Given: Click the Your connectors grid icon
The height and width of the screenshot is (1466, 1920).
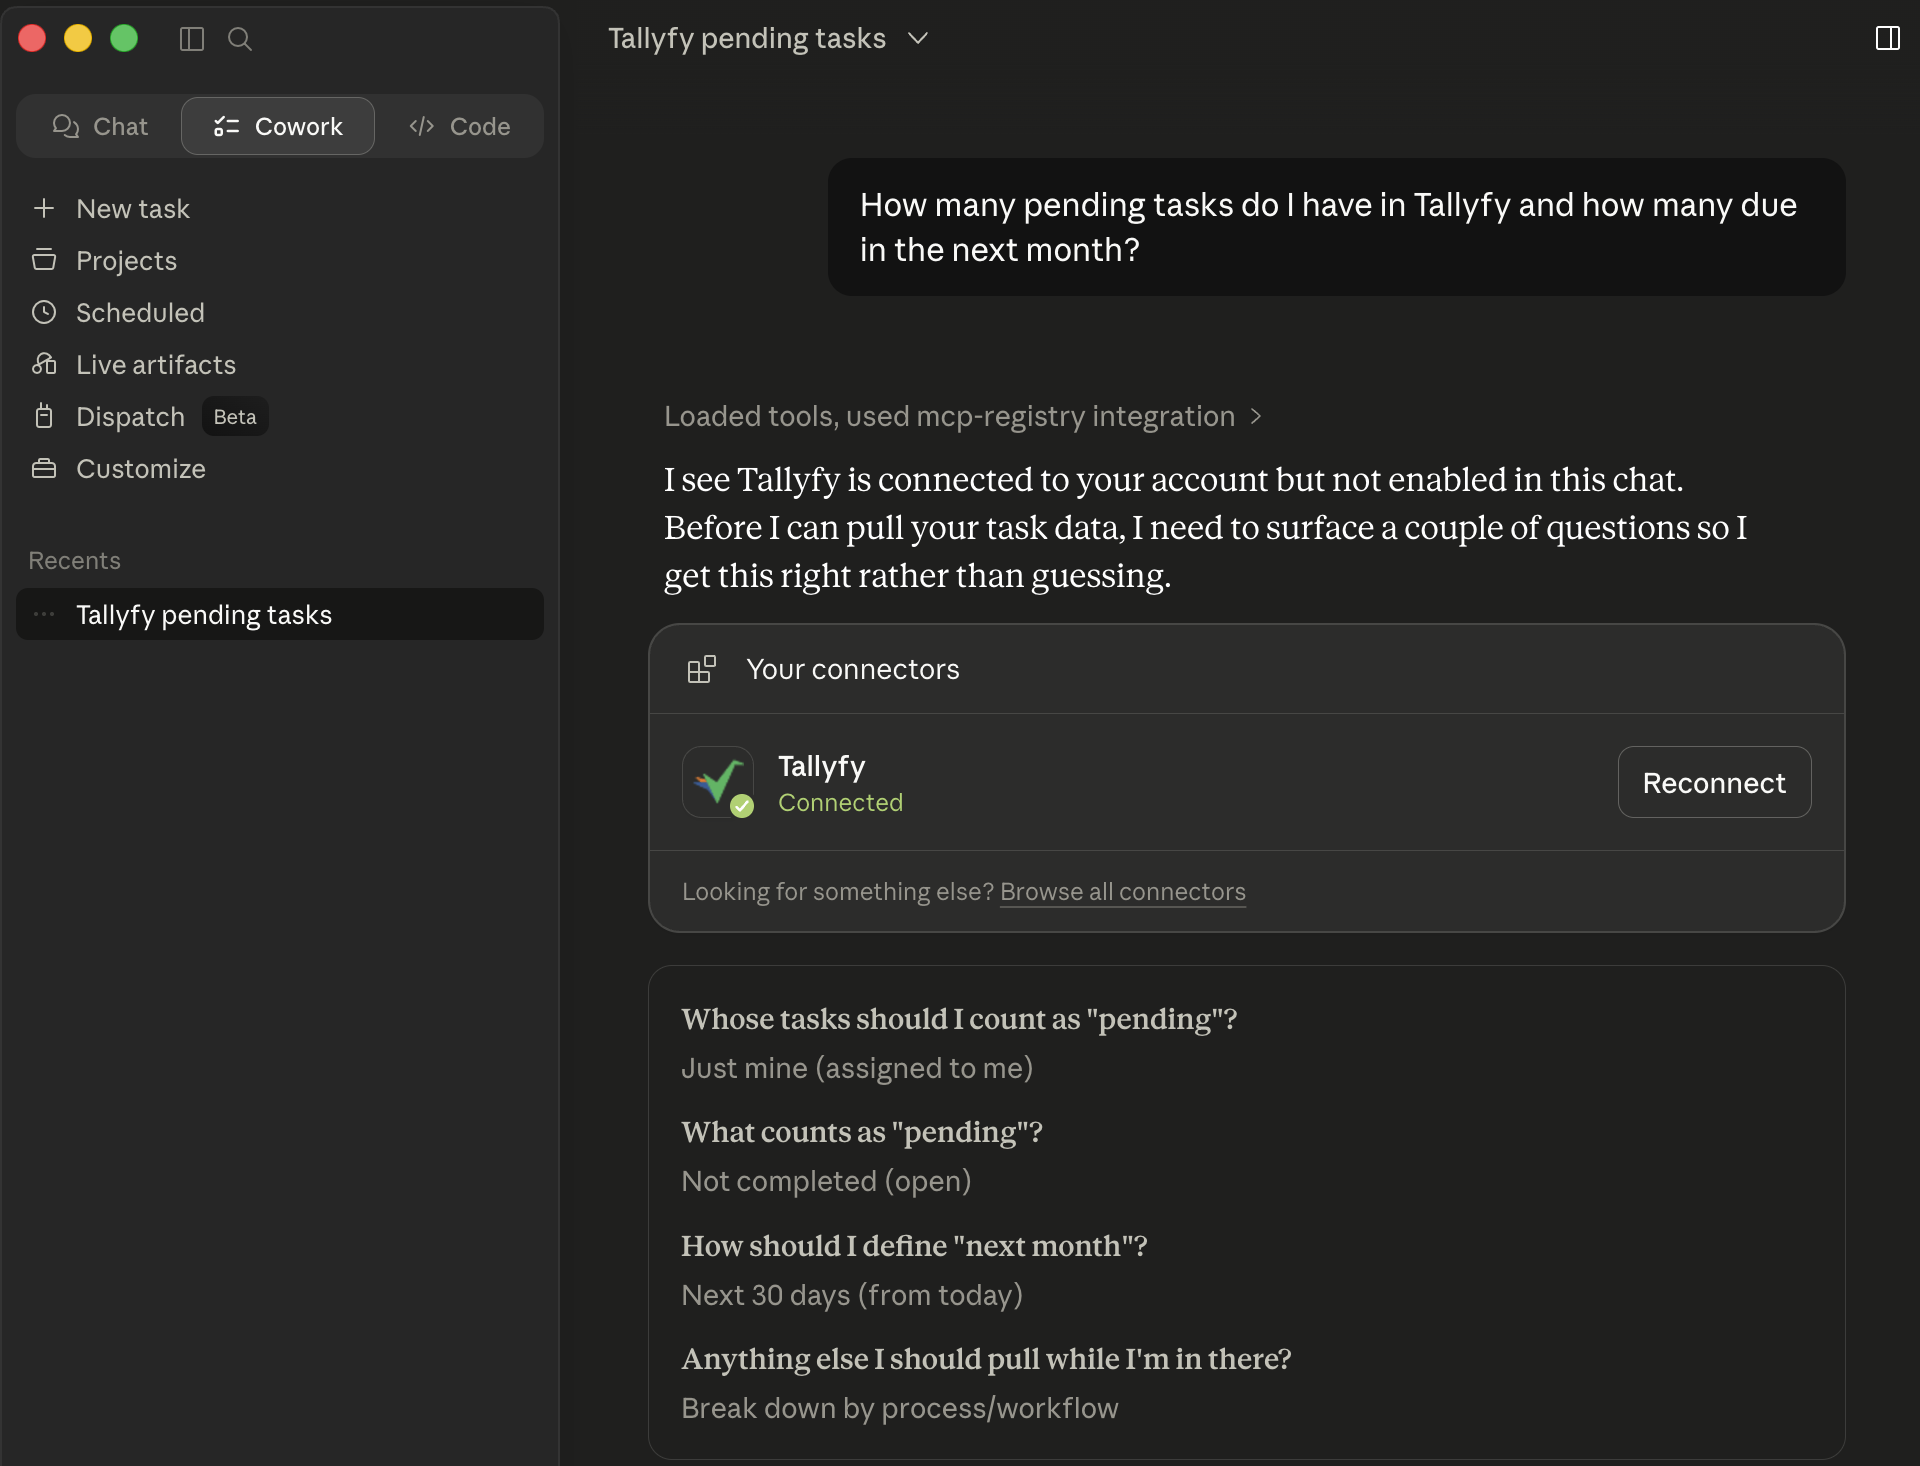Looking at the screenshot, I should pos(702,669).
